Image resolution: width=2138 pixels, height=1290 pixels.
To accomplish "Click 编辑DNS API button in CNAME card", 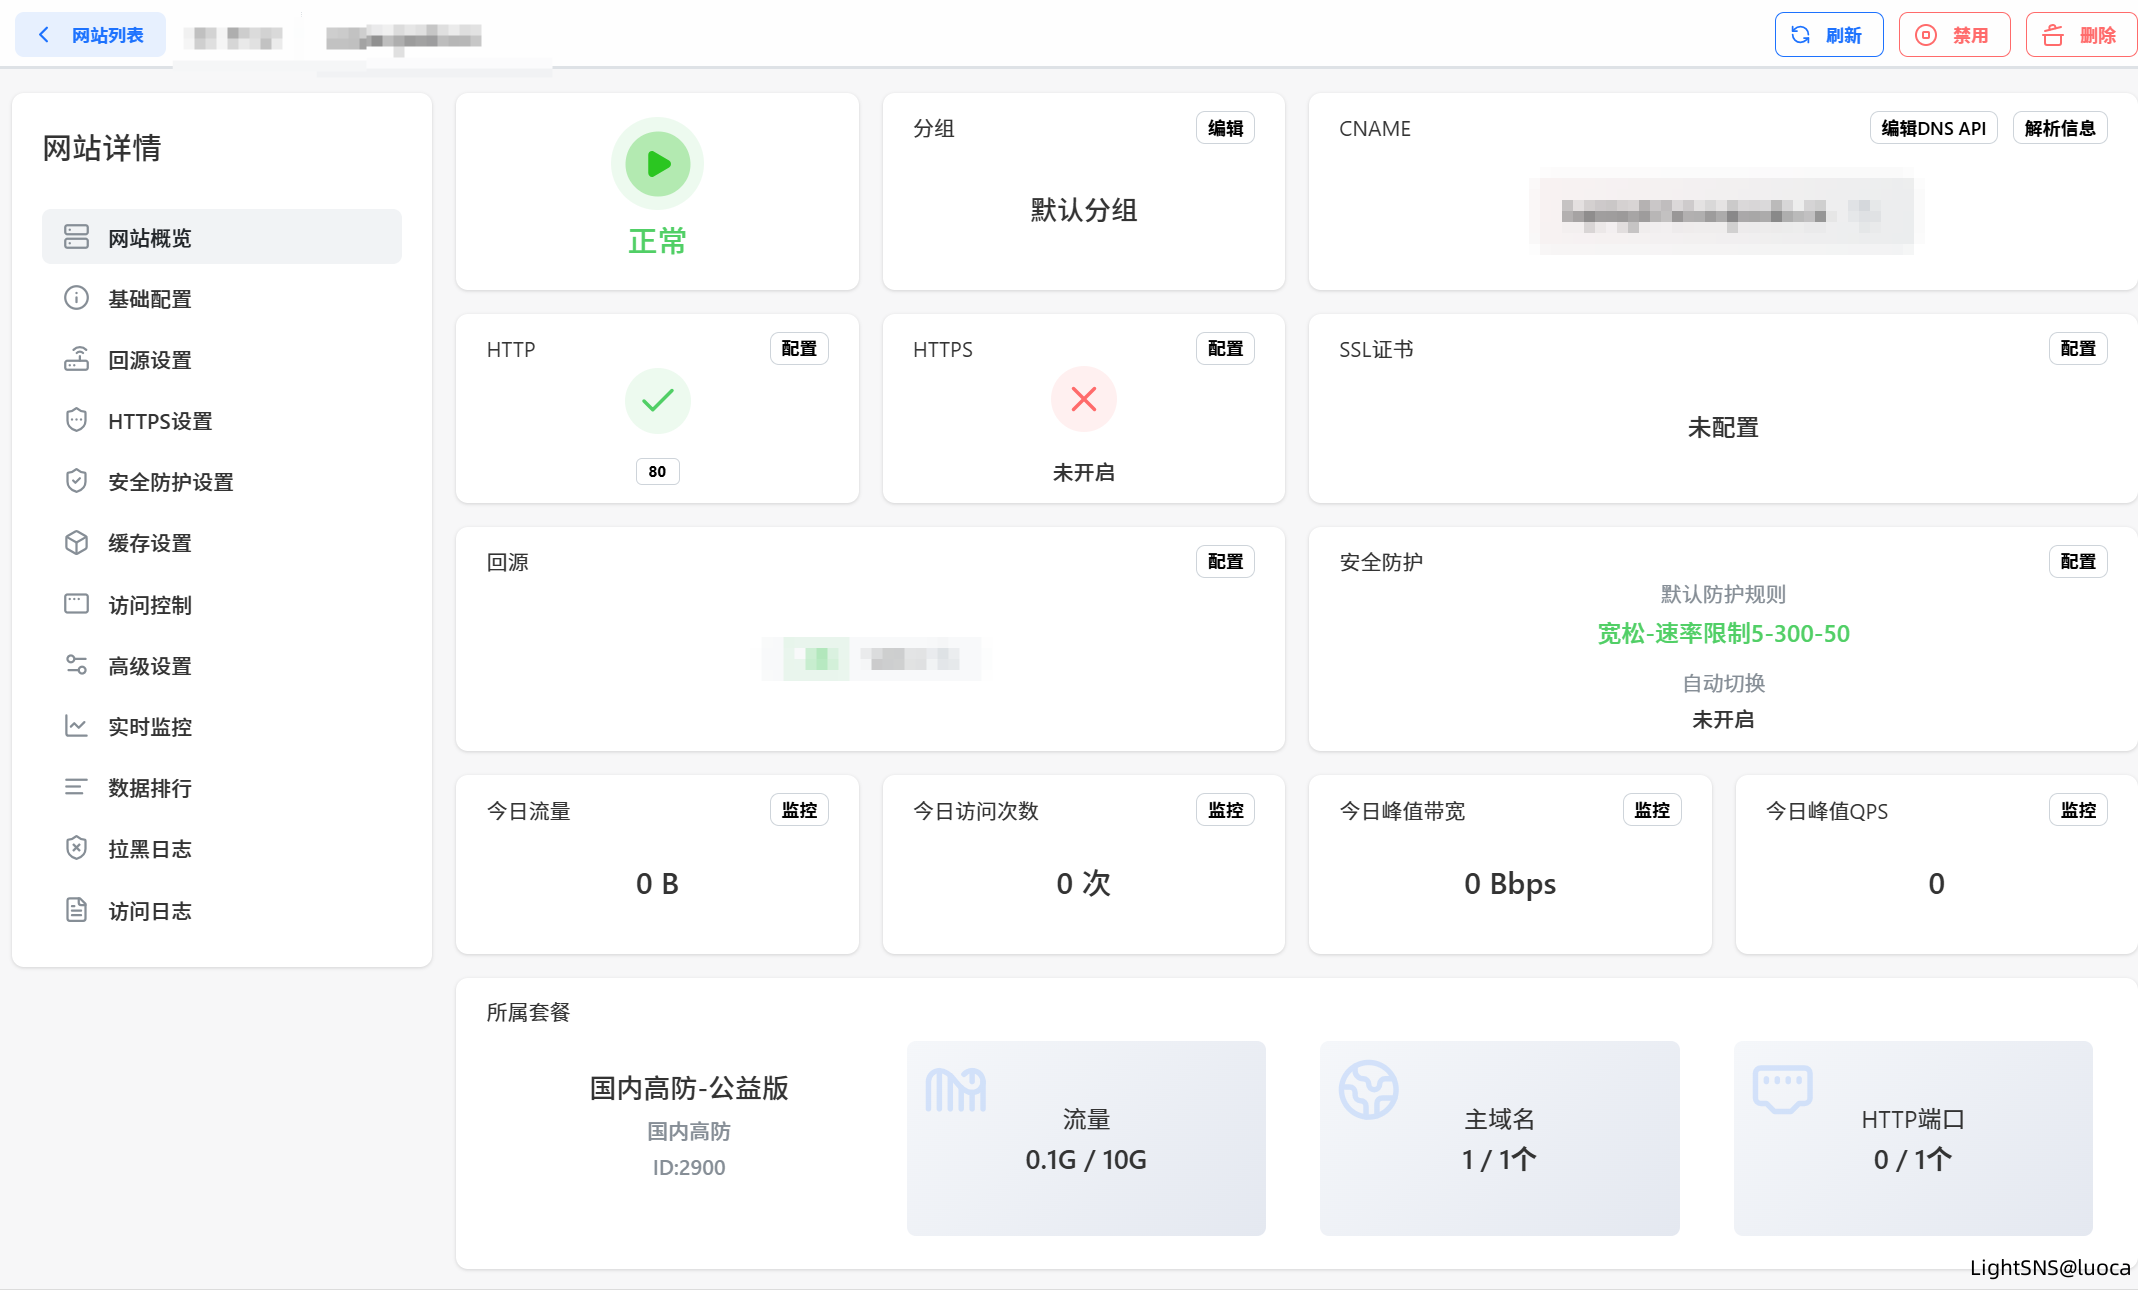I will (1932, 128).
